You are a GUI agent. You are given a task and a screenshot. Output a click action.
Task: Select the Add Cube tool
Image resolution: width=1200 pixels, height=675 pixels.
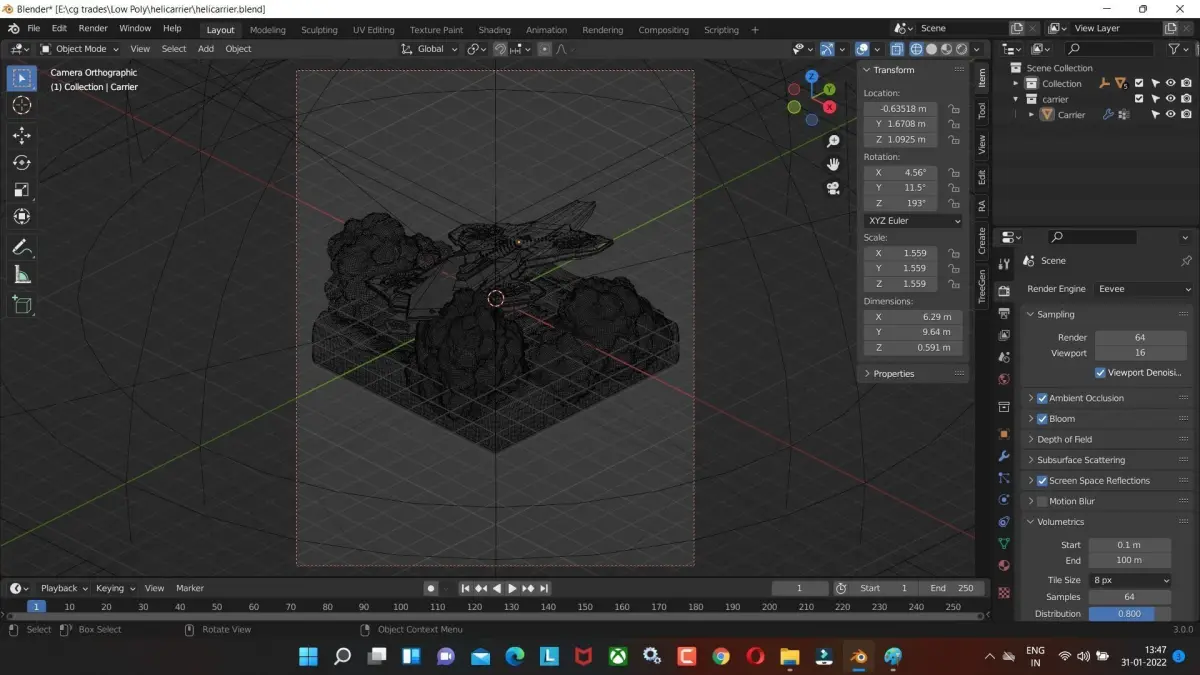(22, 305)
